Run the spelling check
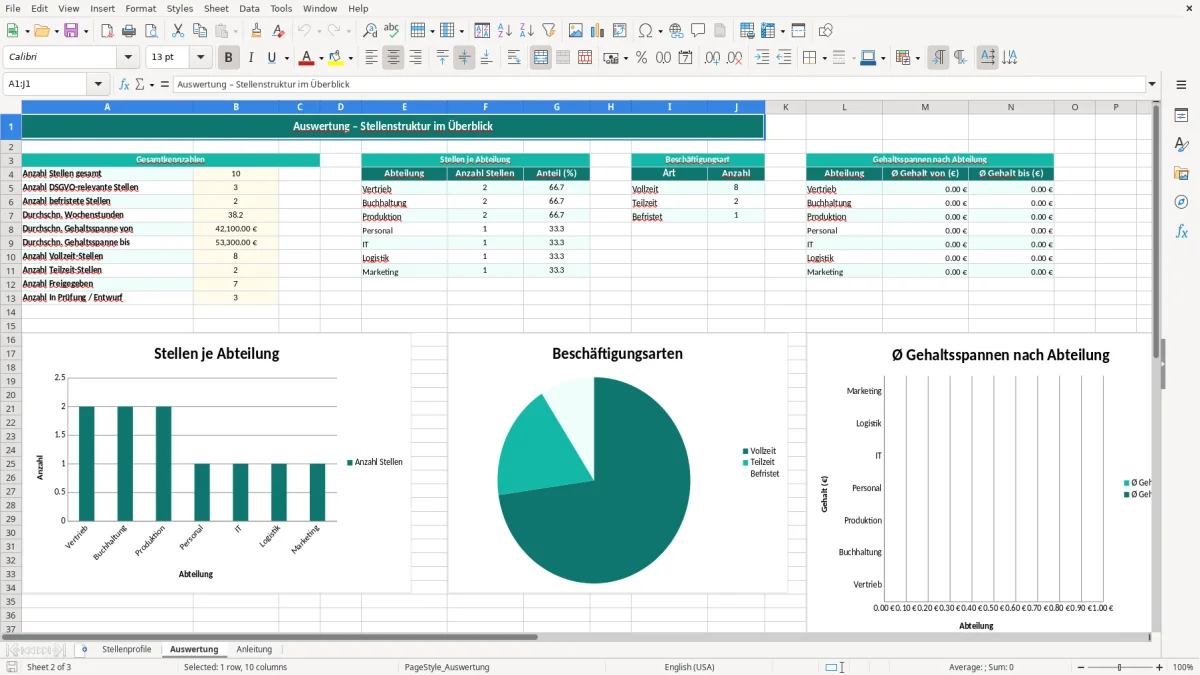The image size is (1200, 675). [392, 31]
